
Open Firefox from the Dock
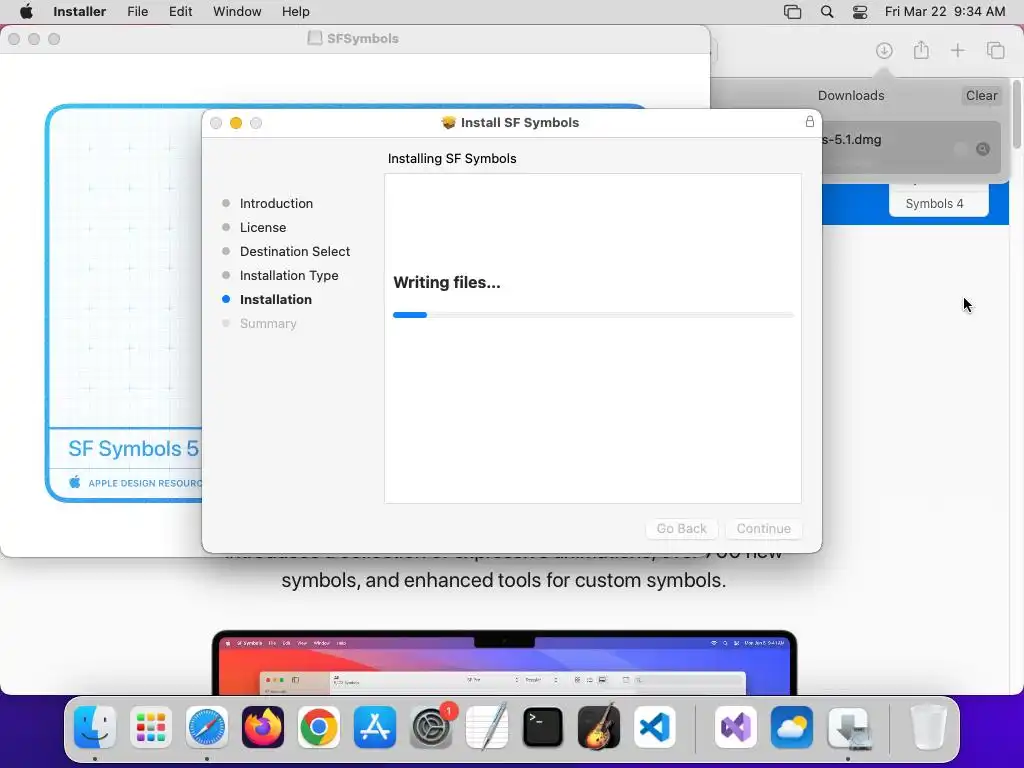pos(263,727)
